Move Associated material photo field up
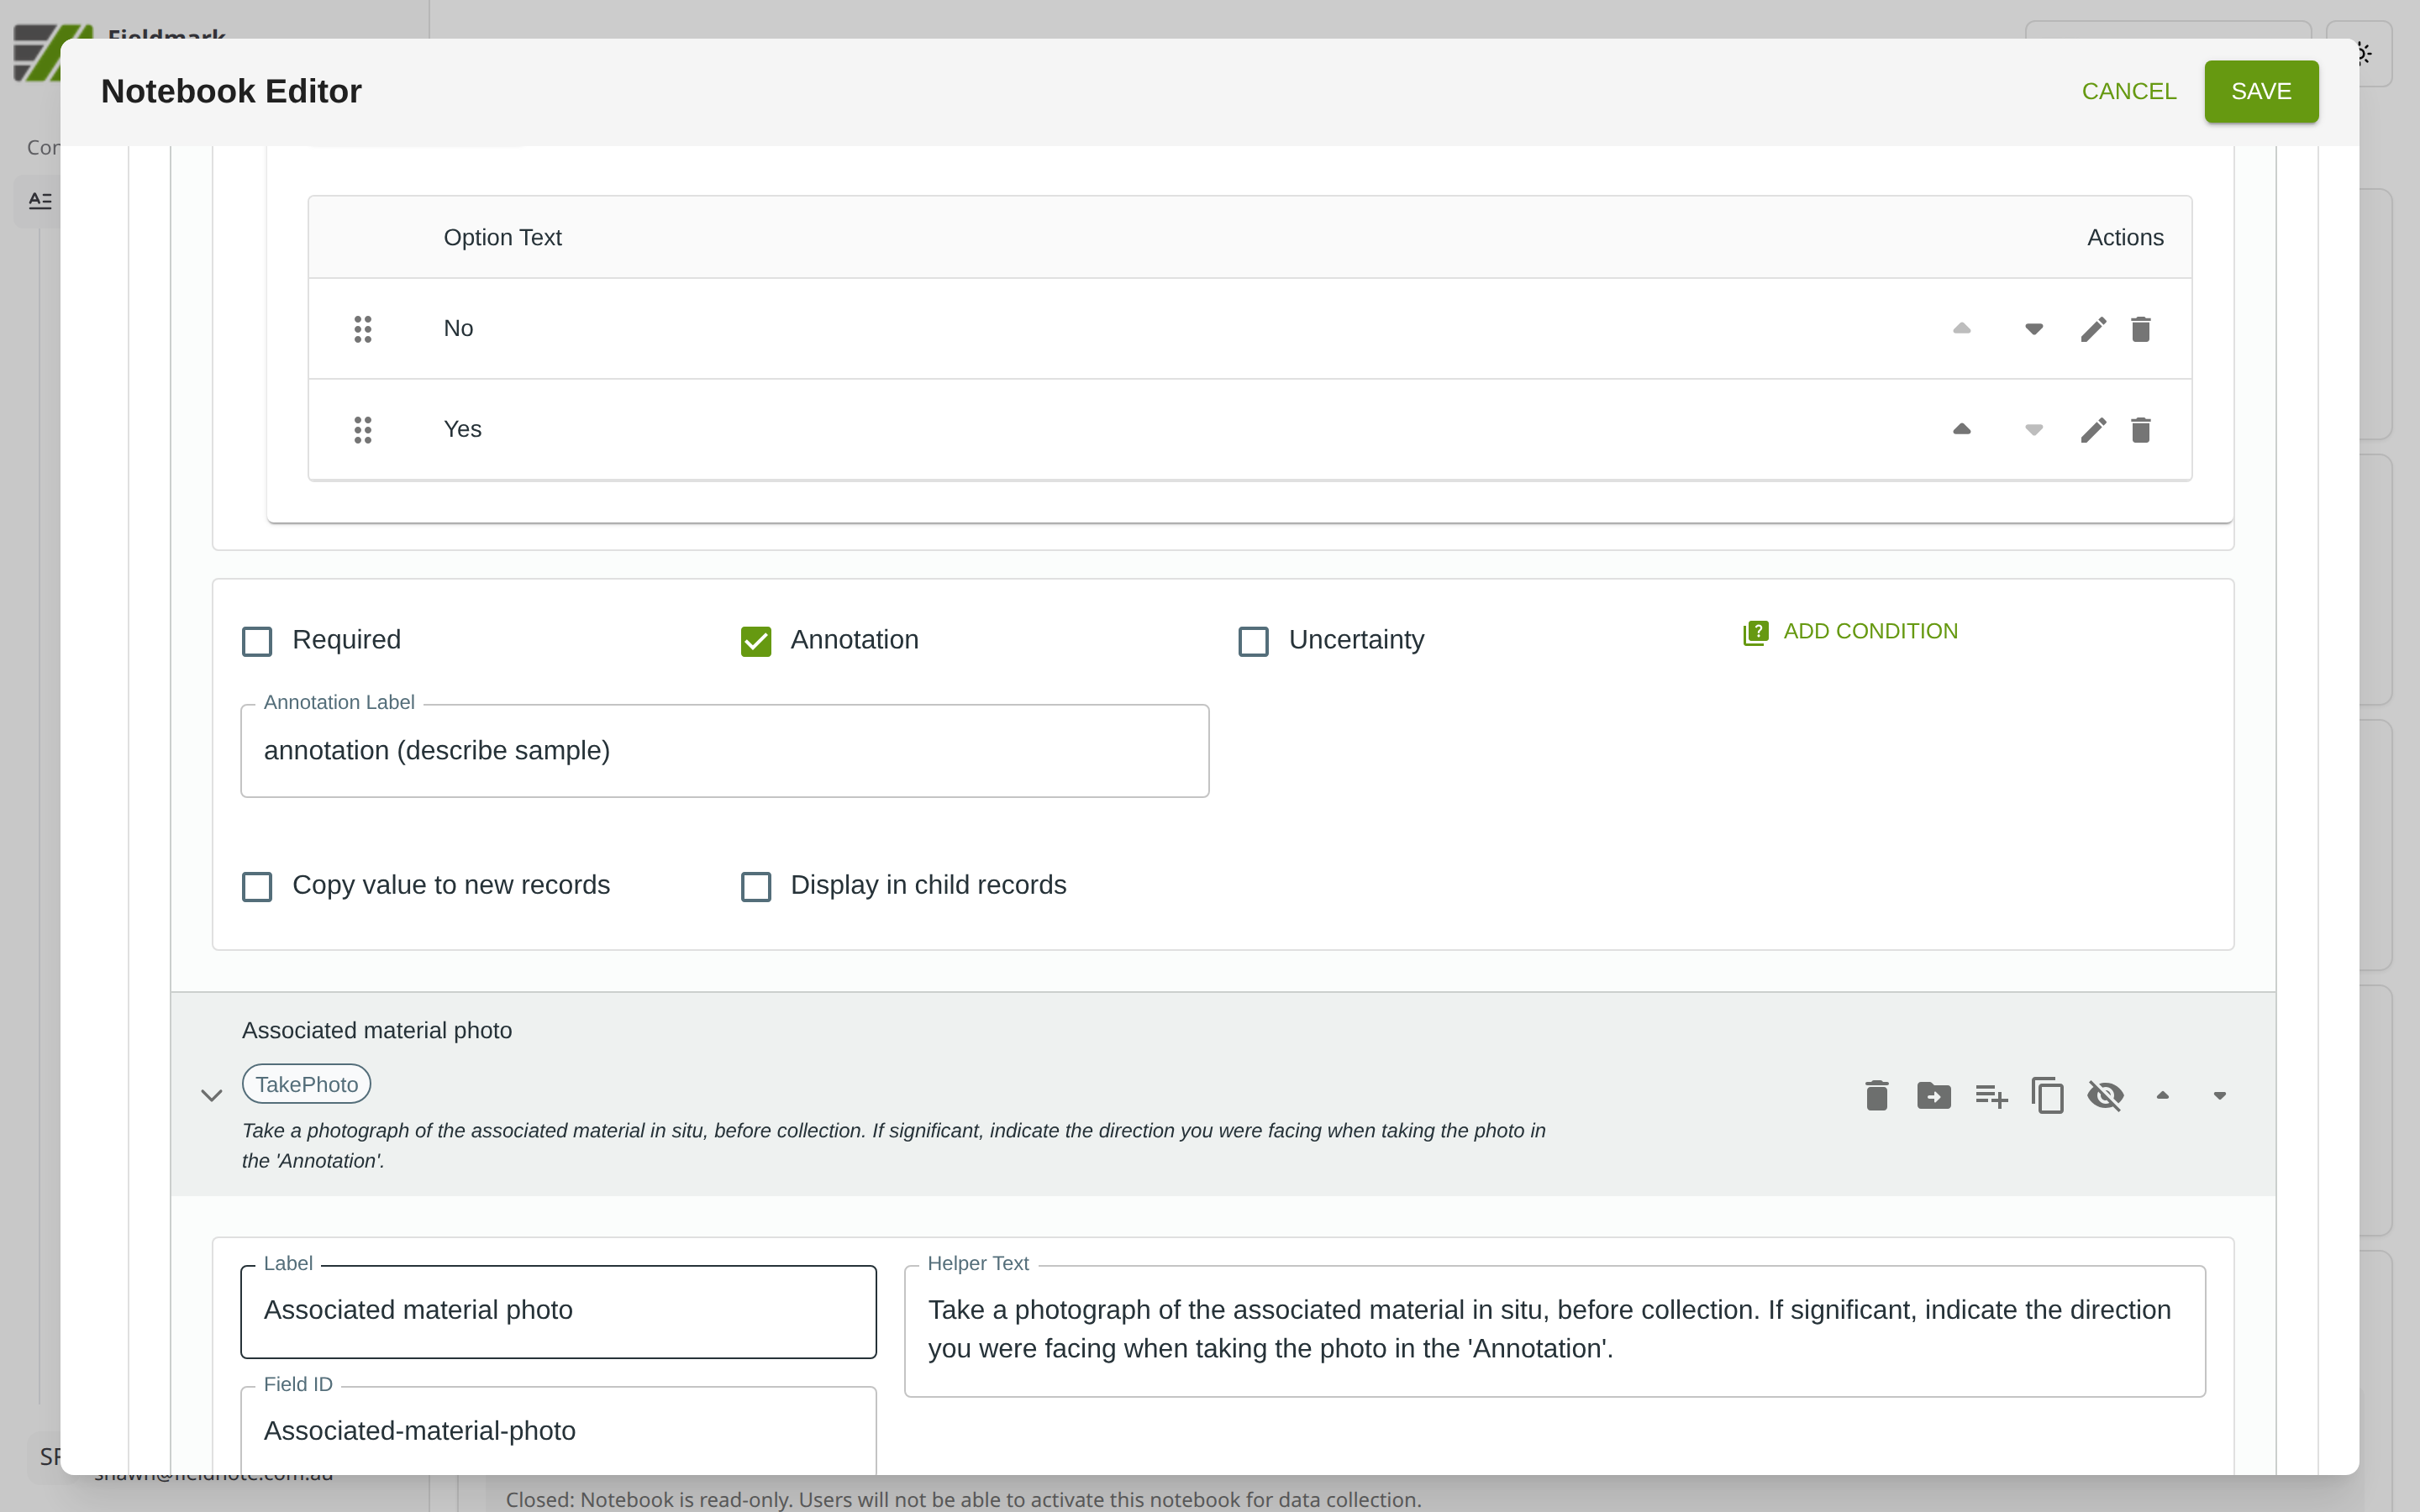Viewport: 2420px width, 1512px height. pos(2162,1095)
